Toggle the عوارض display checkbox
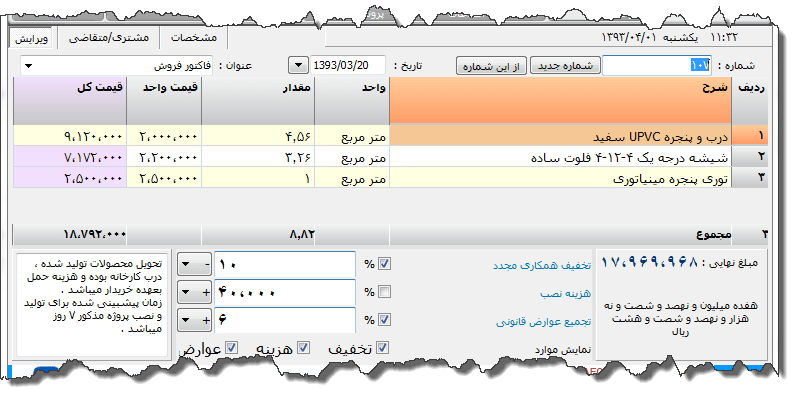Screen dimensions: 795x401 coord(232,348)
